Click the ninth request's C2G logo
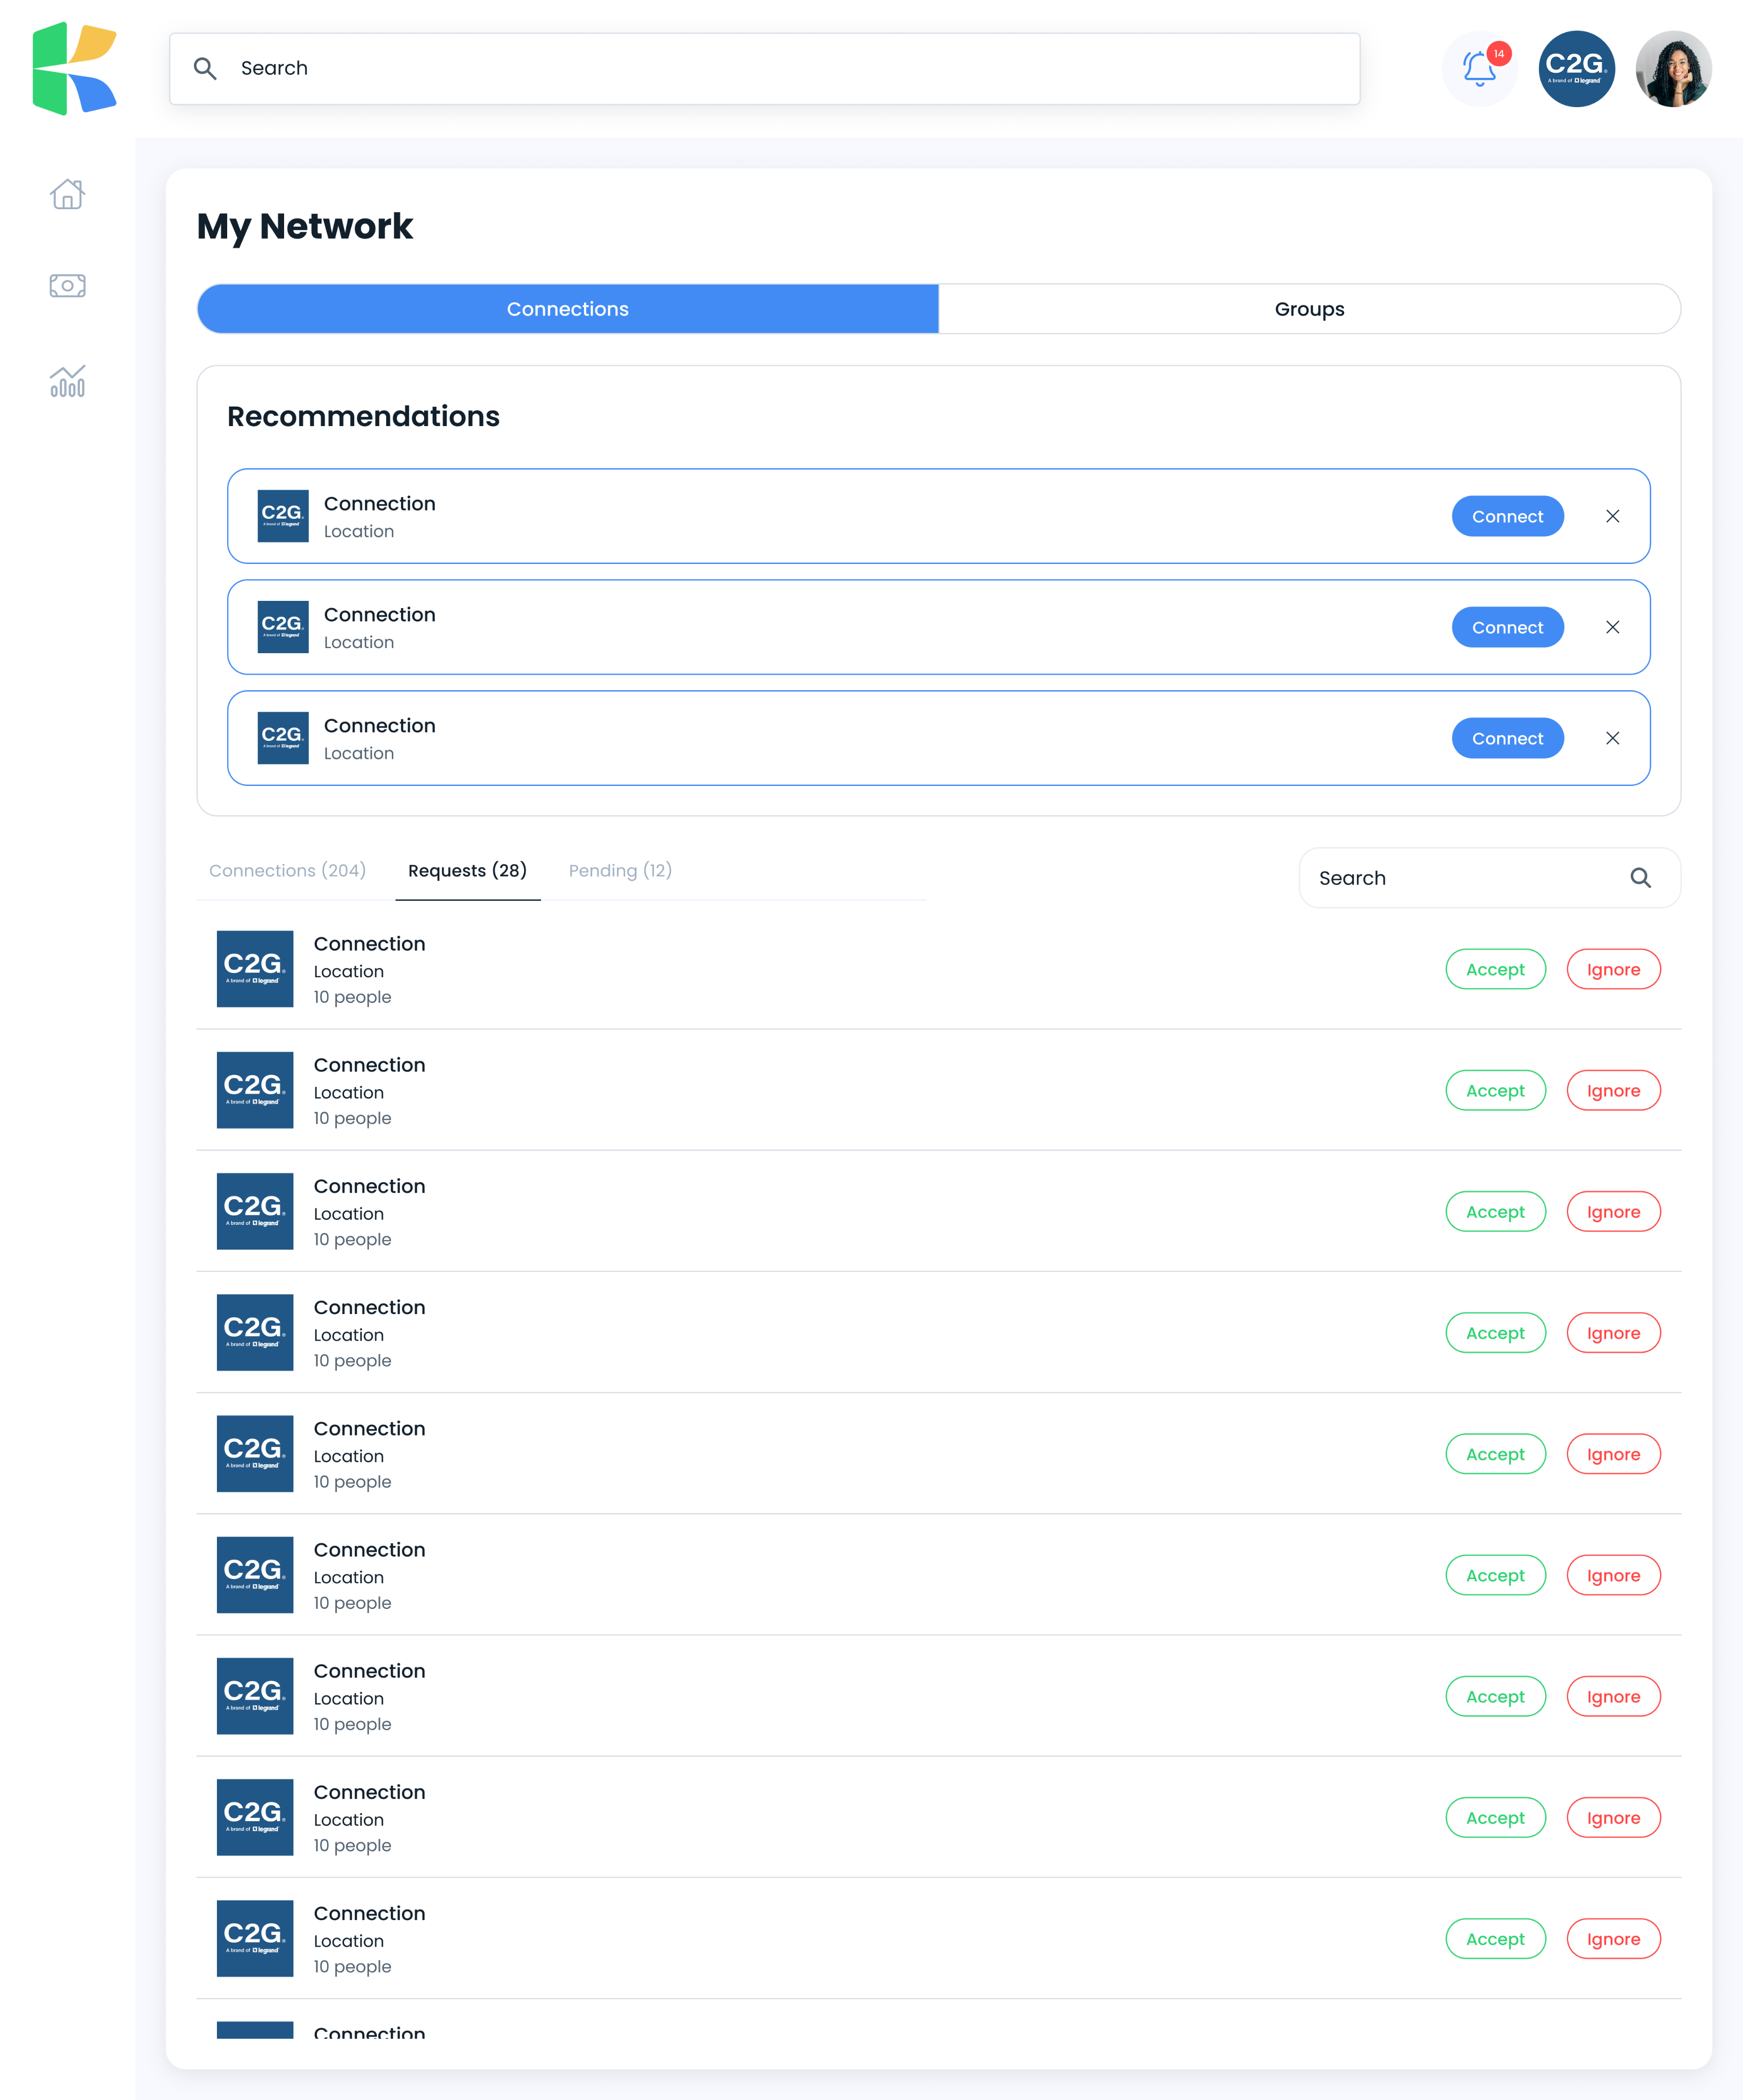1743x2100 pixels. [x=255, y=1938]
